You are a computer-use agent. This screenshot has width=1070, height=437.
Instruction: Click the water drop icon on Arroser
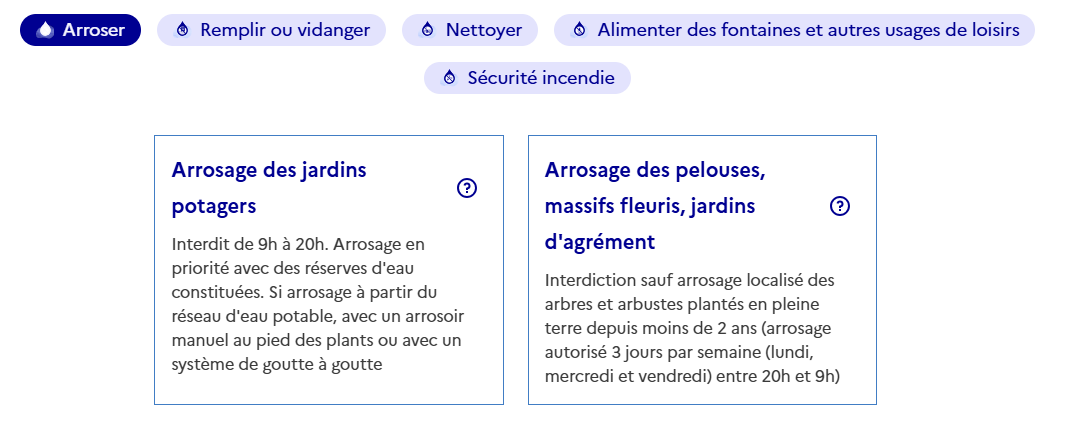[45, 30]
